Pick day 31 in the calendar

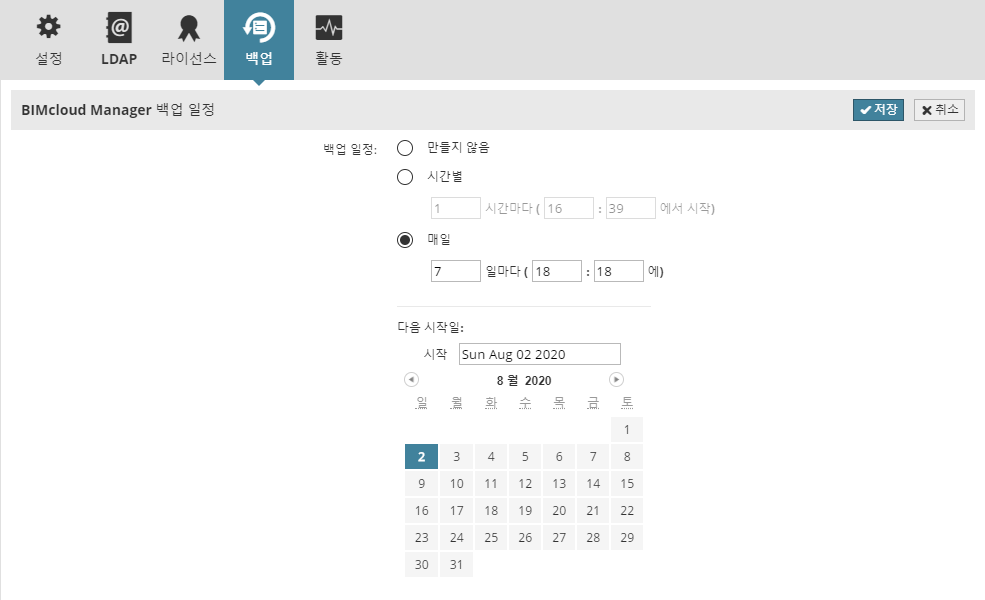tap(456, 565)
